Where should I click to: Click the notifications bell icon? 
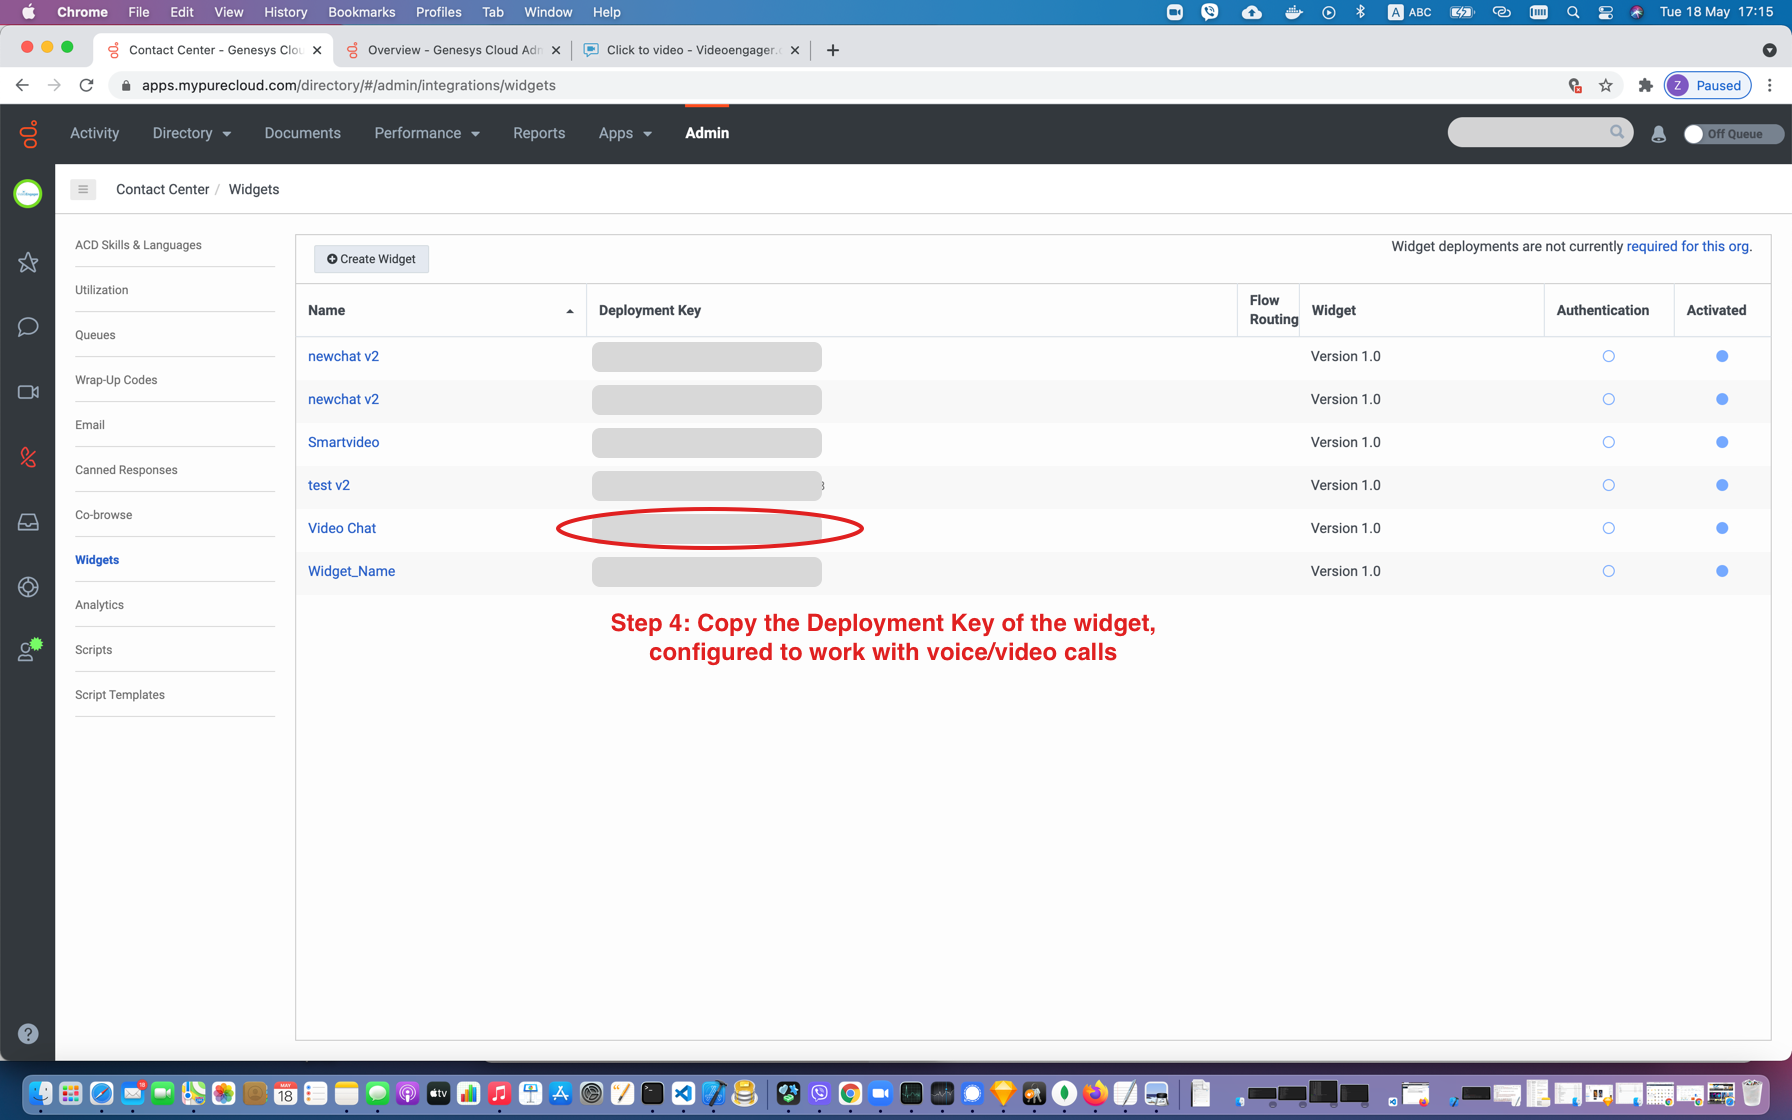(1658, 133)
